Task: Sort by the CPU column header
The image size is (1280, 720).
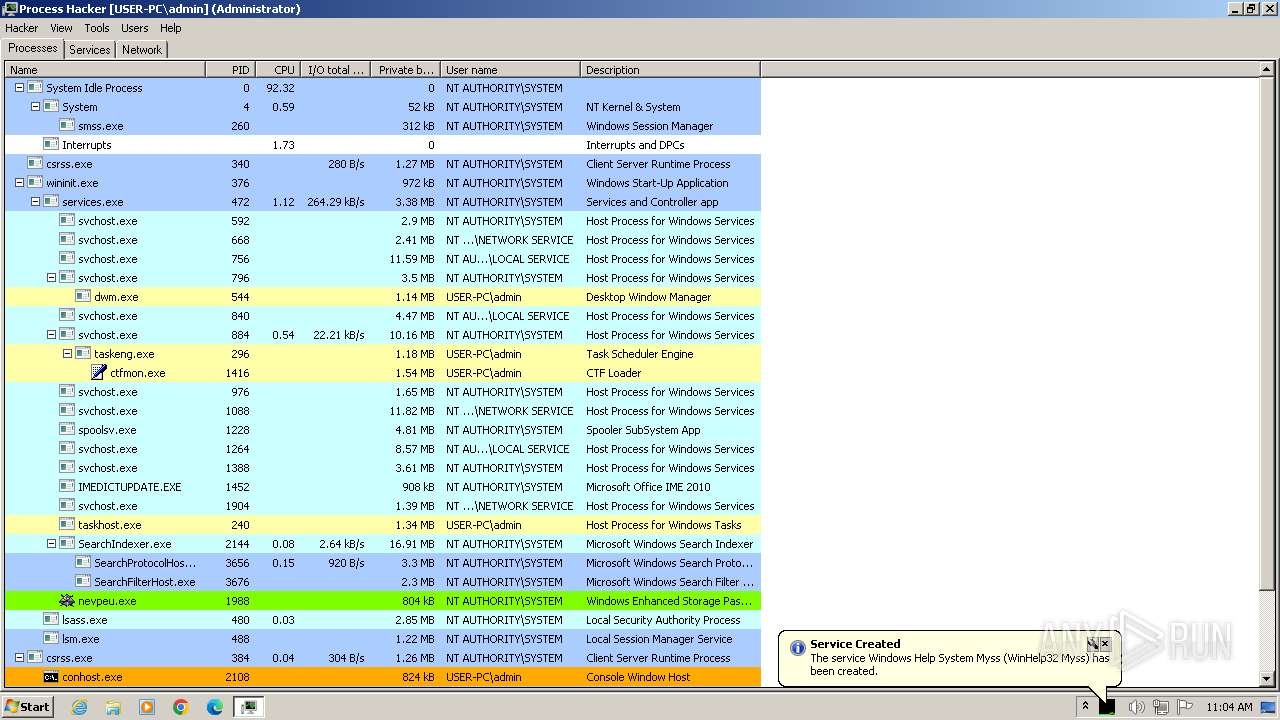Action: (278, 70)
